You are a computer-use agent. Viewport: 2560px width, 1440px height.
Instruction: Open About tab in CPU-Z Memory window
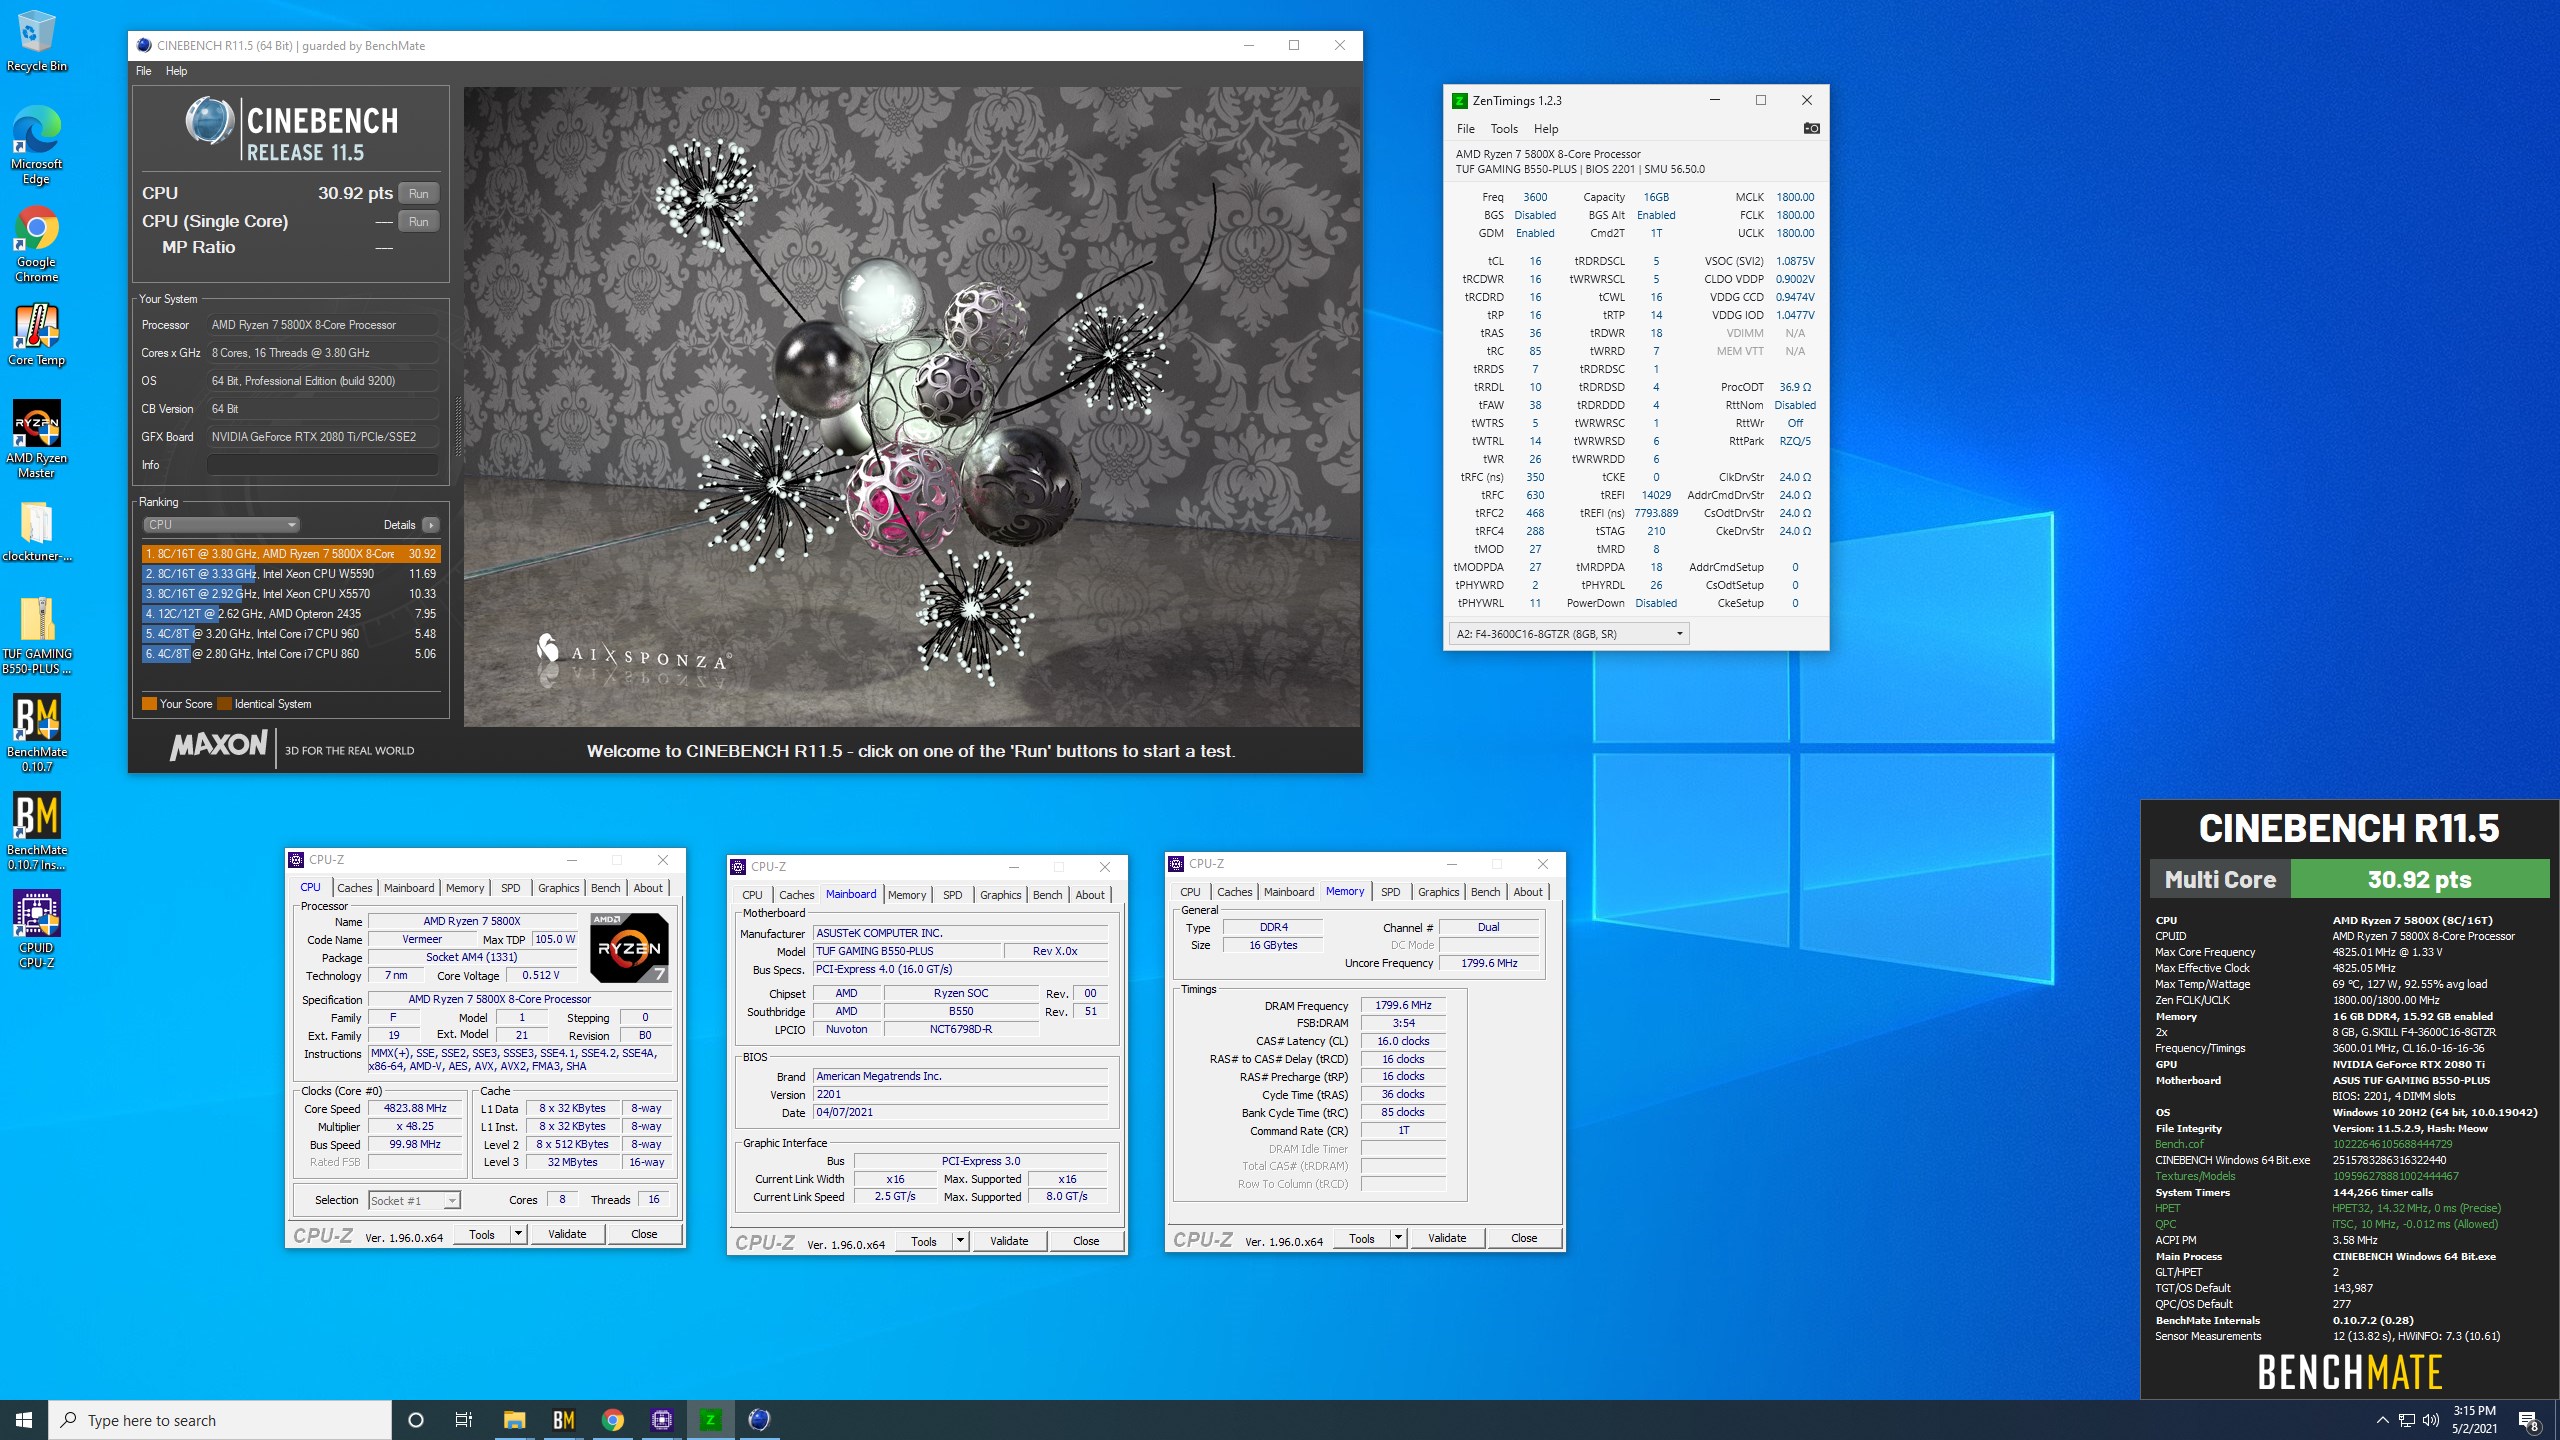pyautogui.click(x=1527, y=892)
